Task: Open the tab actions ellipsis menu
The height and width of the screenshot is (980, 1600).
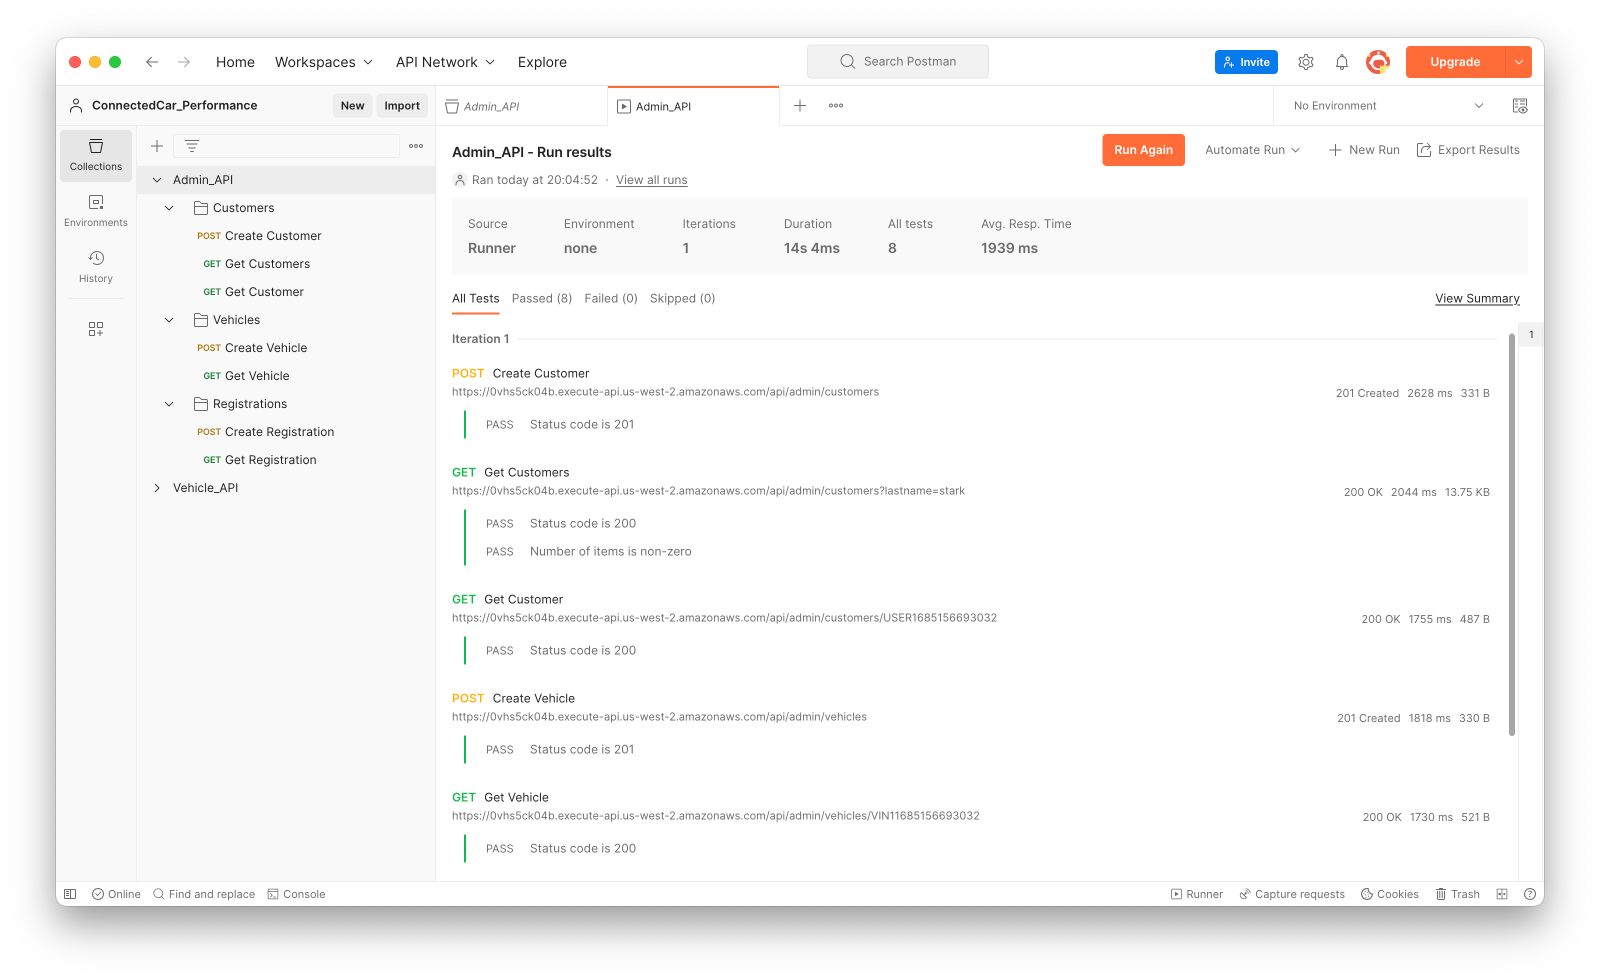Action: 836,106
